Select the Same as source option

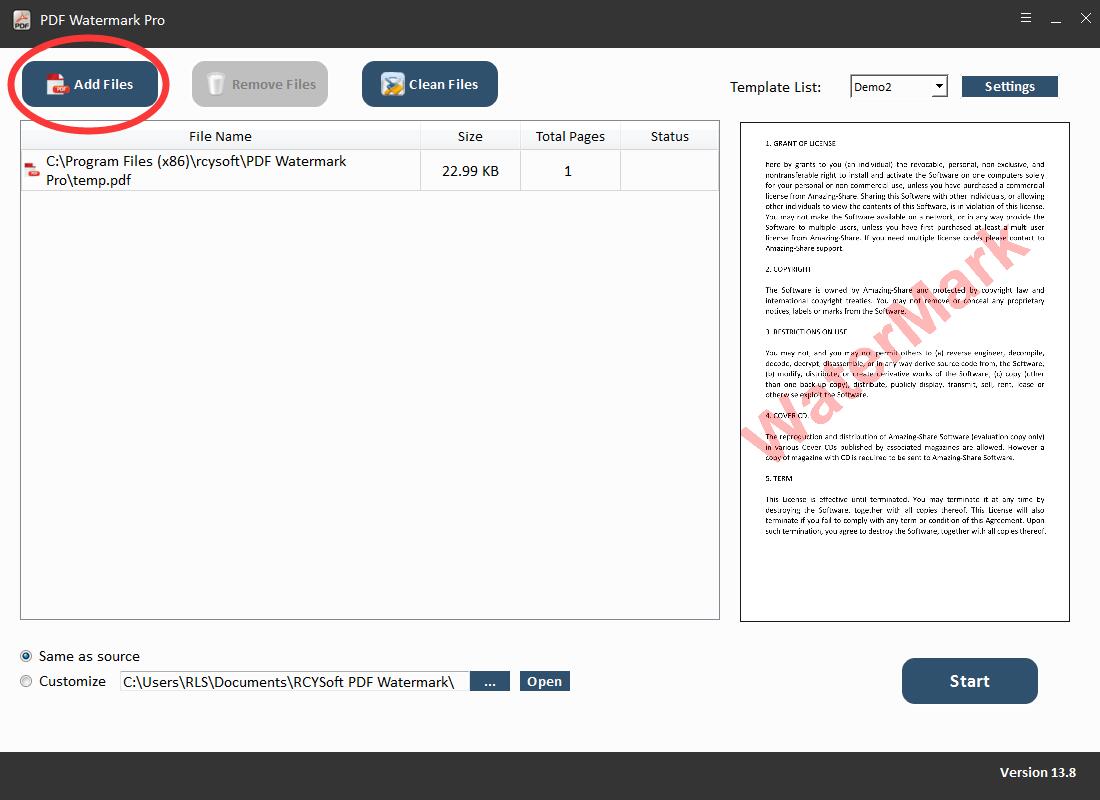pos(26,657)
